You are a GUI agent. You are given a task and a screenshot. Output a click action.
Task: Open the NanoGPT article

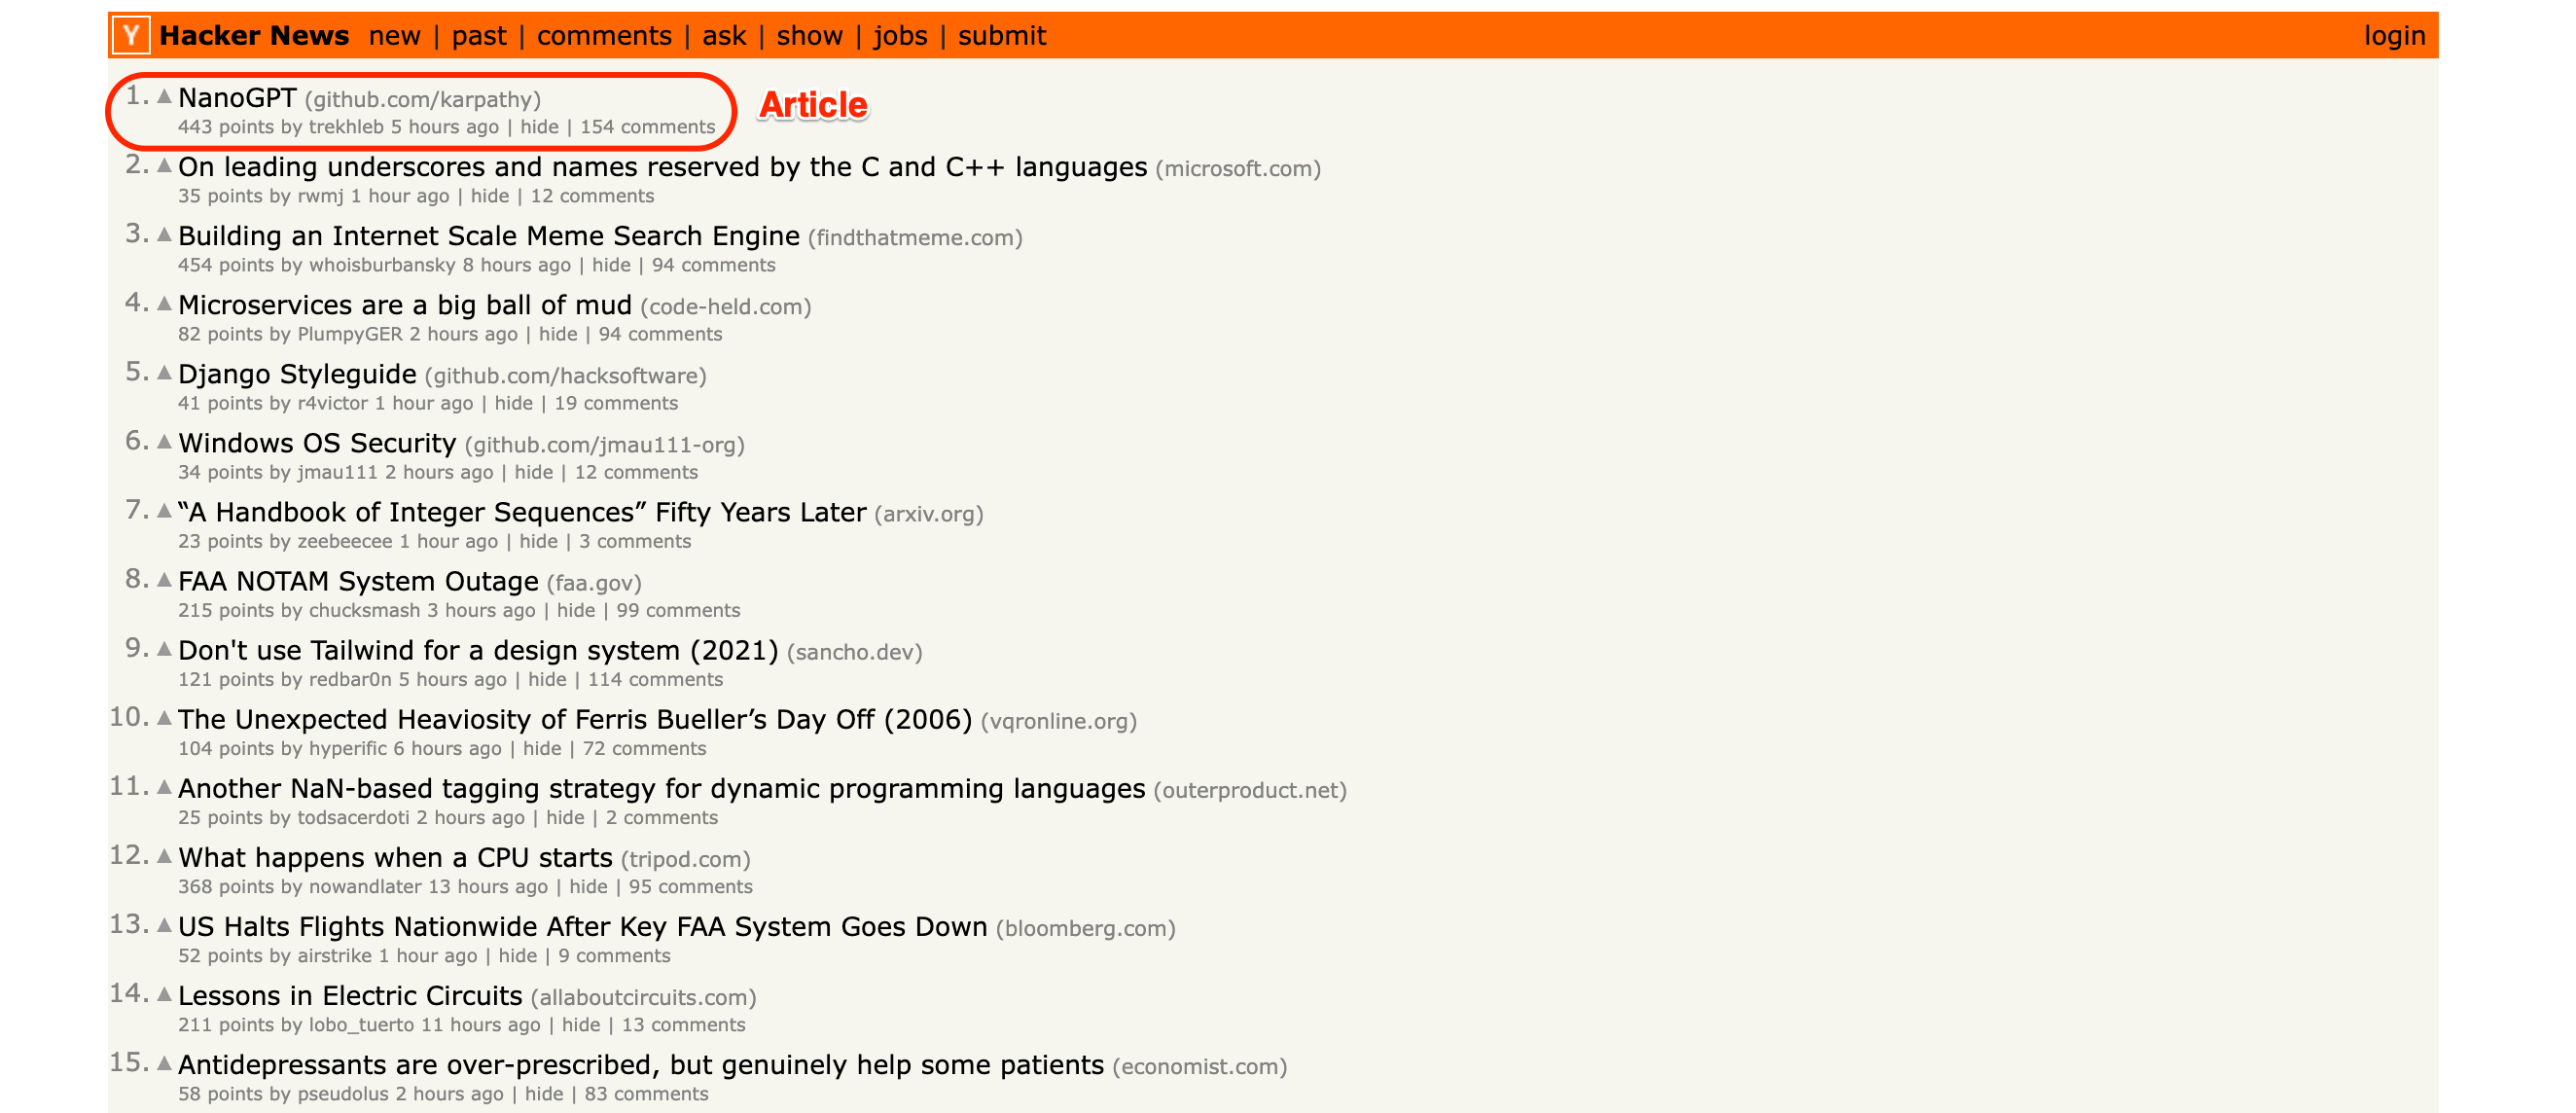pyautogui.click(x=236, y=98)
